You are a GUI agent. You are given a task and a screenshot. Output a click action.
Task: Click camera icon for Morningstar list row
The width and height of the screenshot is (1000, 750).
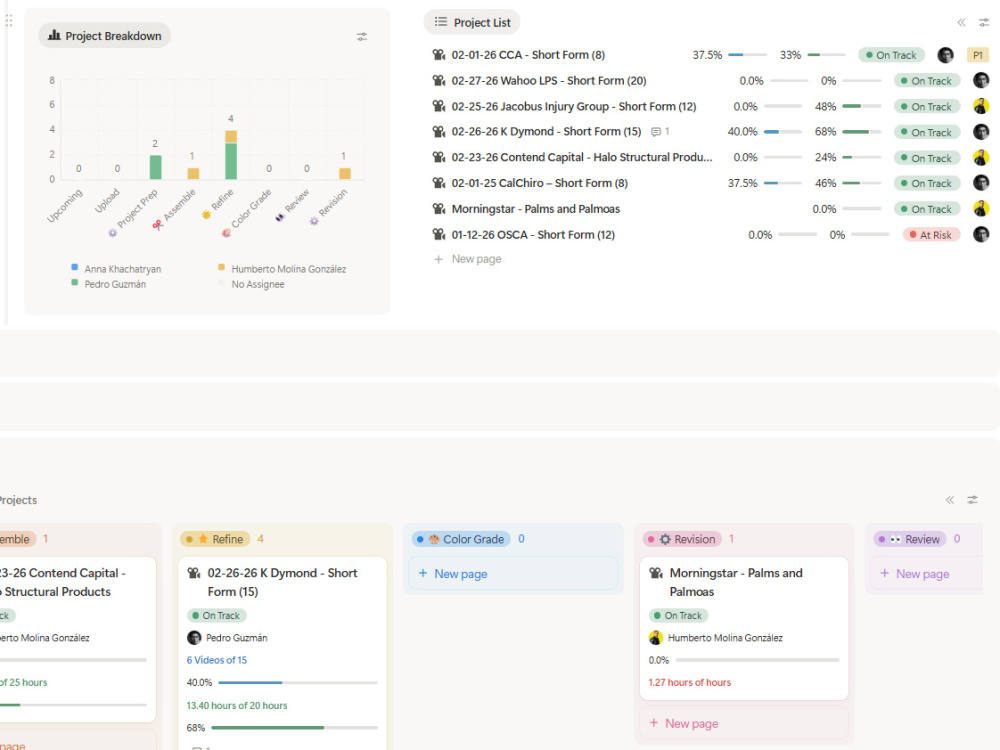[x=439, y=209]
